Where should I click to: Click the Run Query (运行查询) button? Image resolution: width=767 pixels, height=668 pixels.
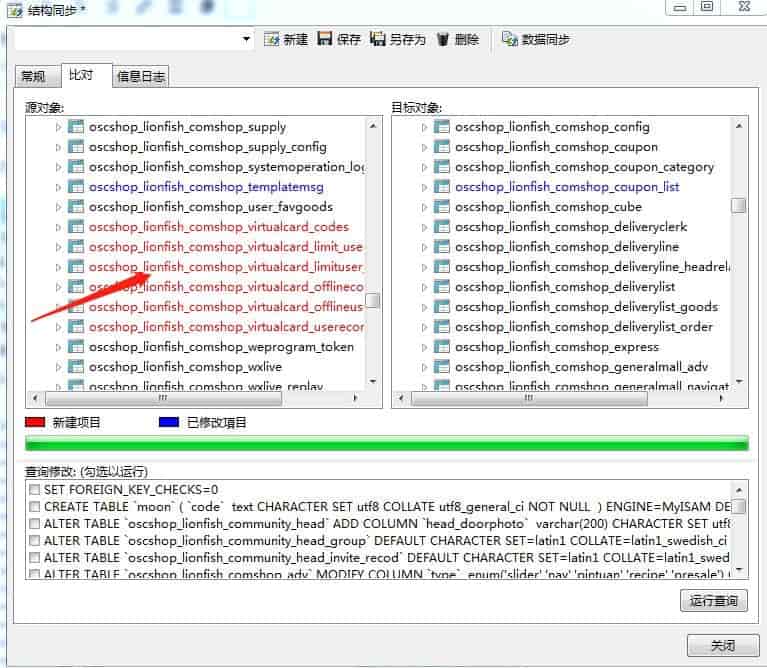714,601
